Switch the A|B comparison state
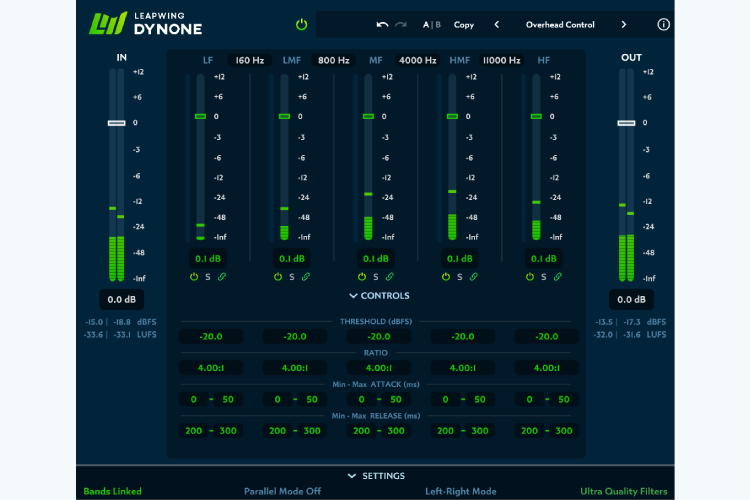The width and height of the screenshot is (750, 500). [x=431, y=24]
